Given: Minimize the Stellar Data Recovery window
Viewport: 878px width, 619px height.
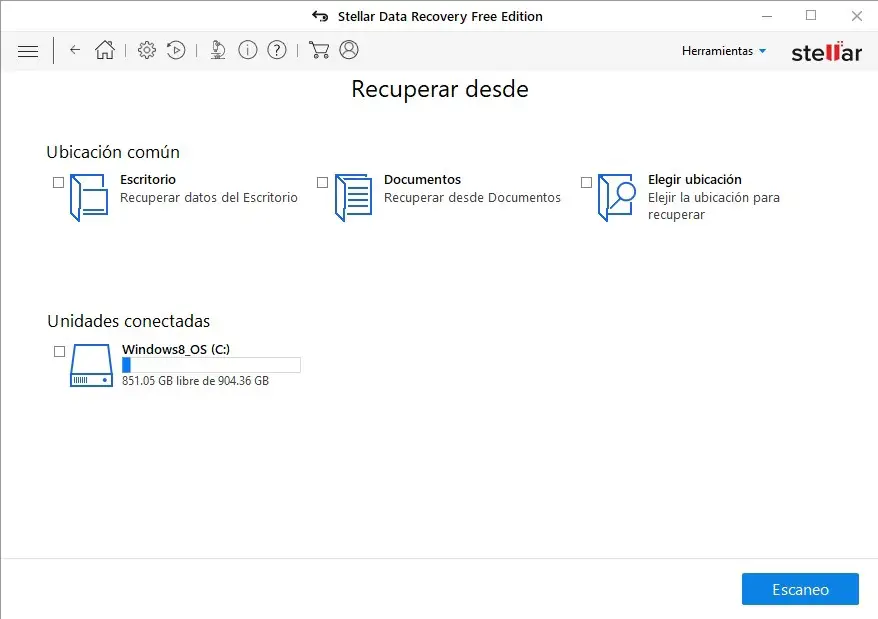Looking at the screenshot, I should click(x=767, y=16).
